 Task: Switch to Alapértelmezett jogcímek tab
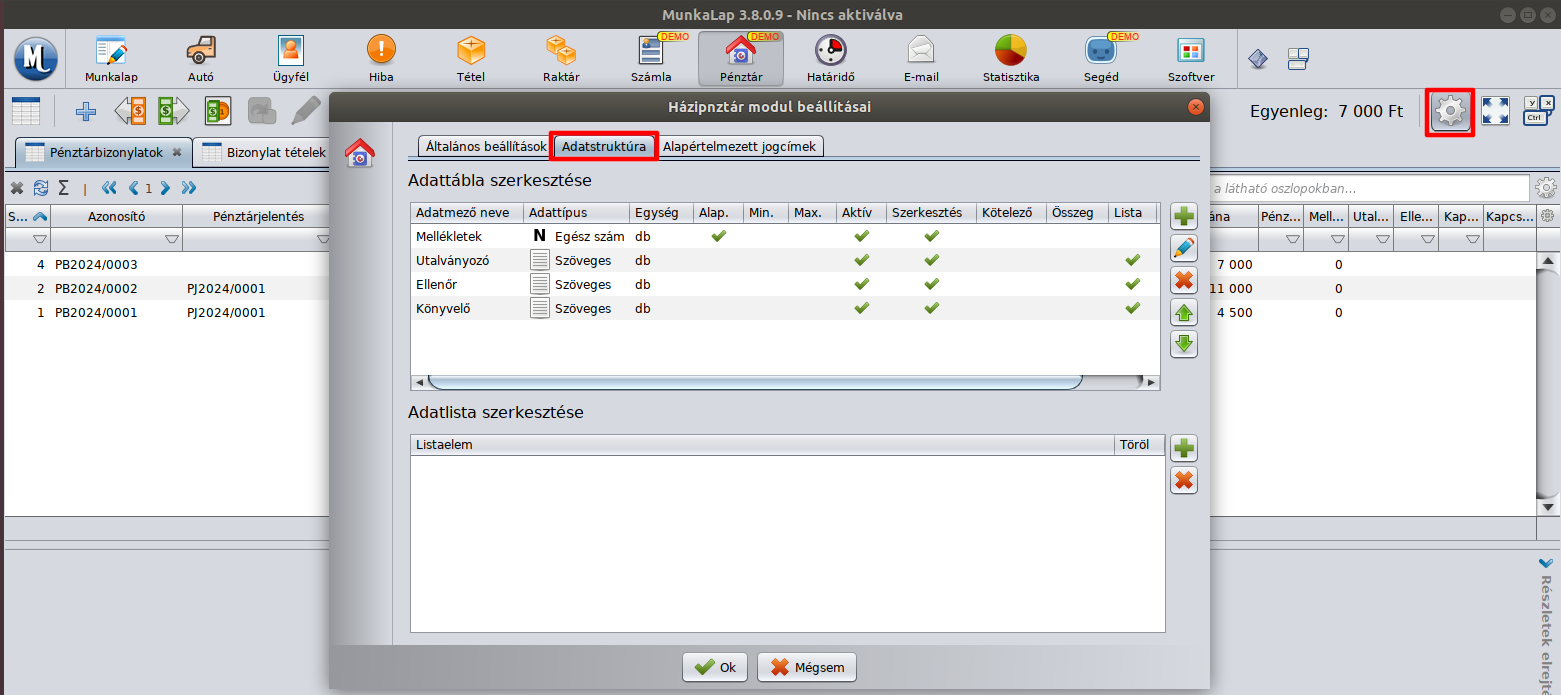(739, 146)
